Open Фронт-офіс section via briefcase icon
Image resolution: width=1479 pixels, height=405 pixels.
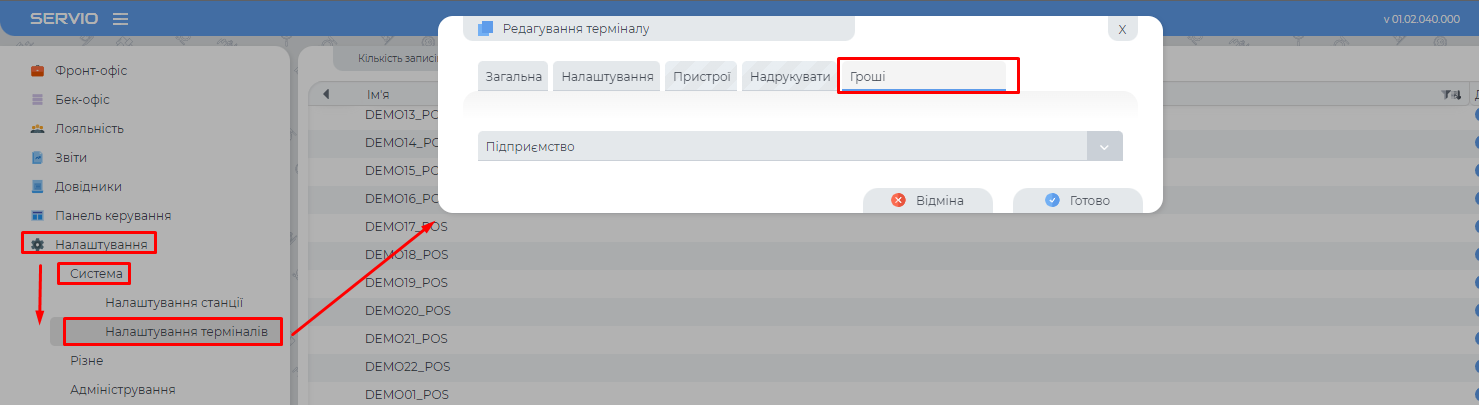pyautogui.click(x=37, y=71)
